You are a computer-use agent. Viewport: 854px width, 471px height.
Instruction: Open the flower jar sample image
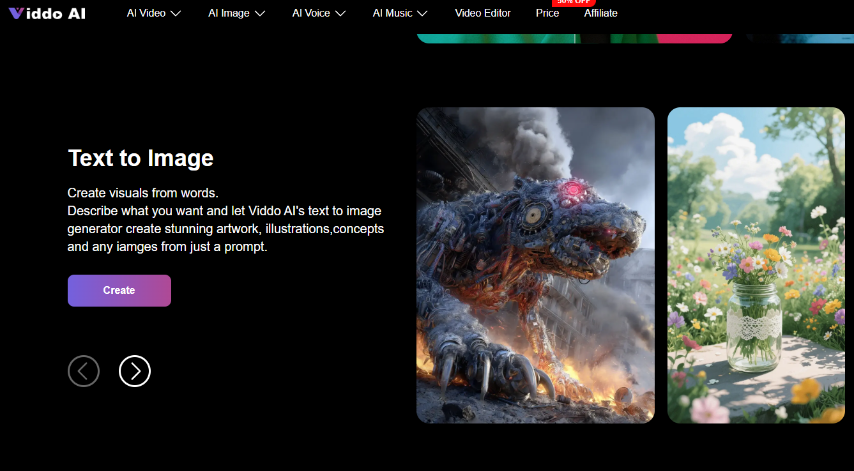pos(756,265)
